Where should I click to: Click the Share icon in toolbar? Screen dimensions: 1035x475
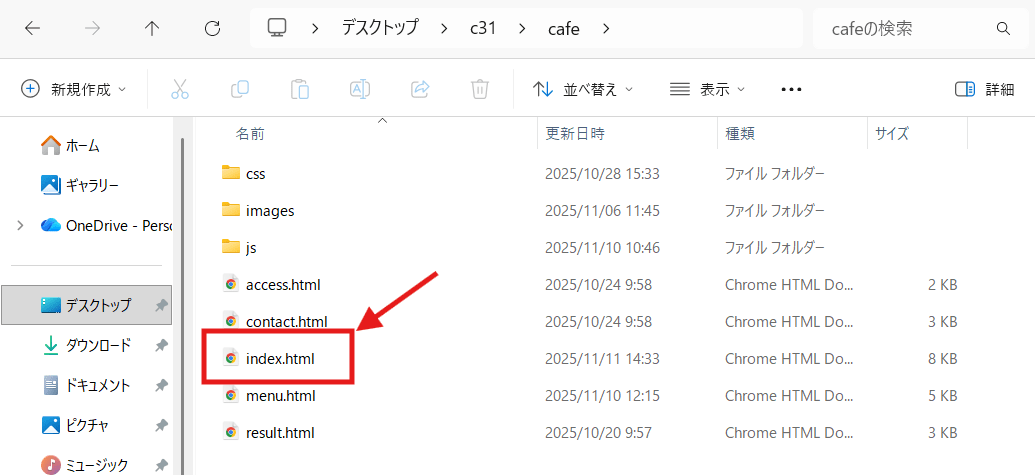tap(420, 89)
